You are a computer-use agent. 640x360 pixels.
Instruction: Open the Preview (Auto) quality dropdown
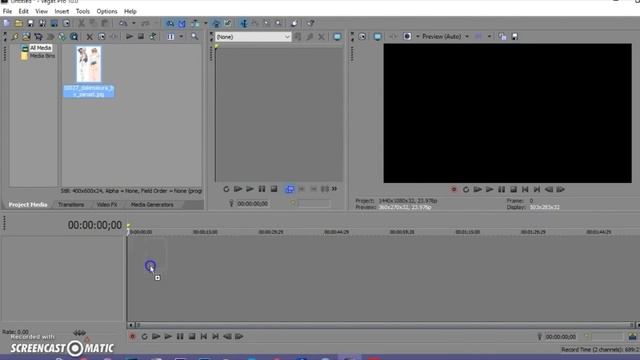[446, 37]
